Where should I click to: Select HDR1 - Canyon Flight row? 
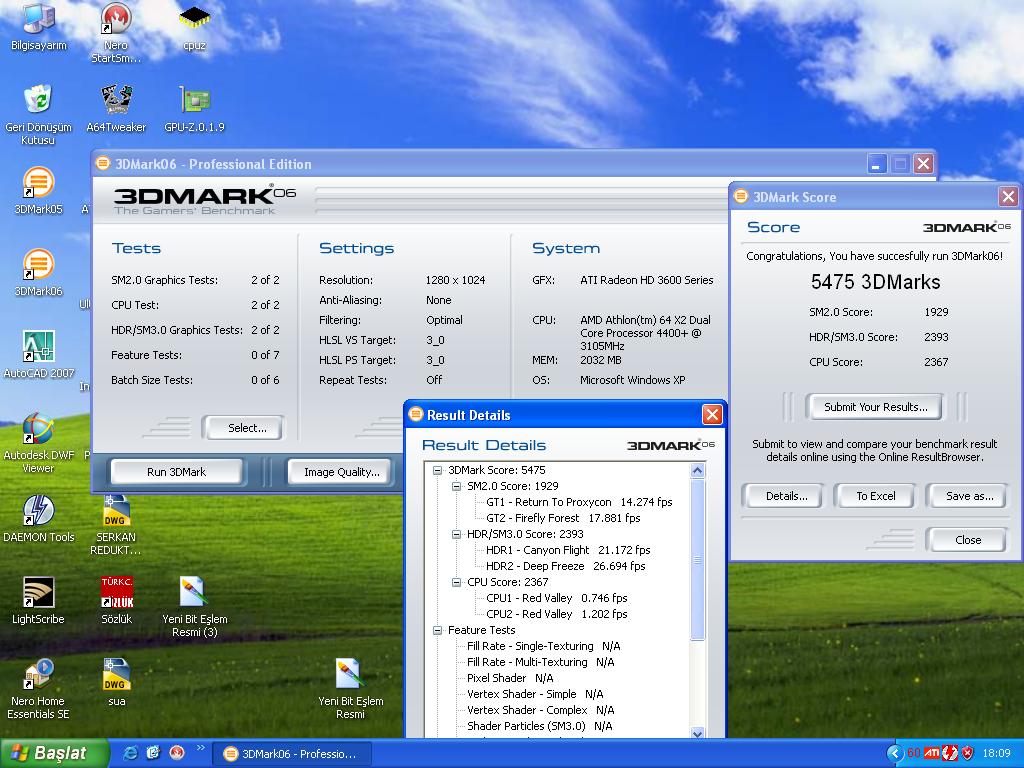pyautogui.click(x=568, y=550)
